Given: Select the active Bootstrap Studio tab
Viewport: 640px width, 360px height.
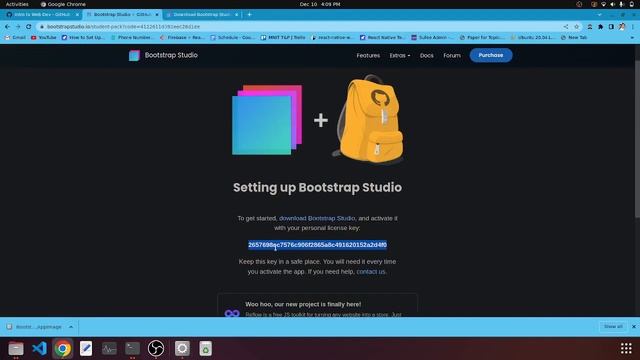Looking at the screenshot, I should (122, 14).
